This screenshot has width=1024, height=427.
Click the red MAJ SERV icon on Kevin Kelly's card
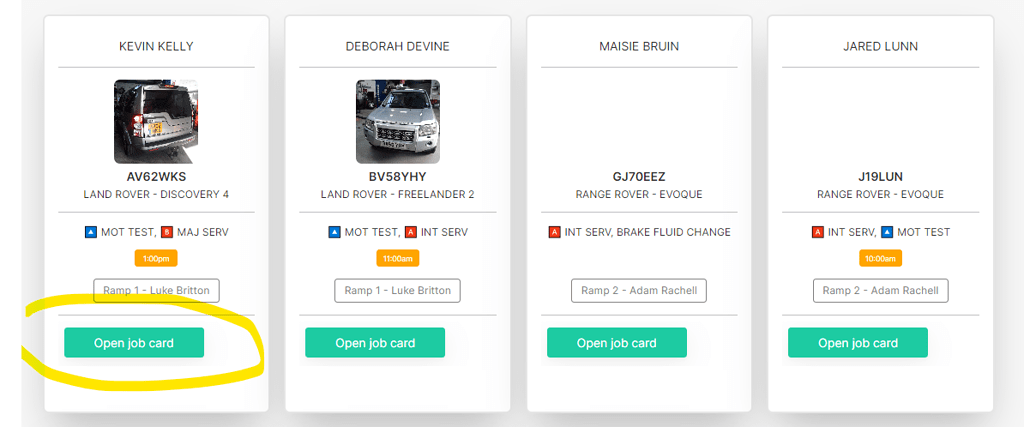(167, 233)
